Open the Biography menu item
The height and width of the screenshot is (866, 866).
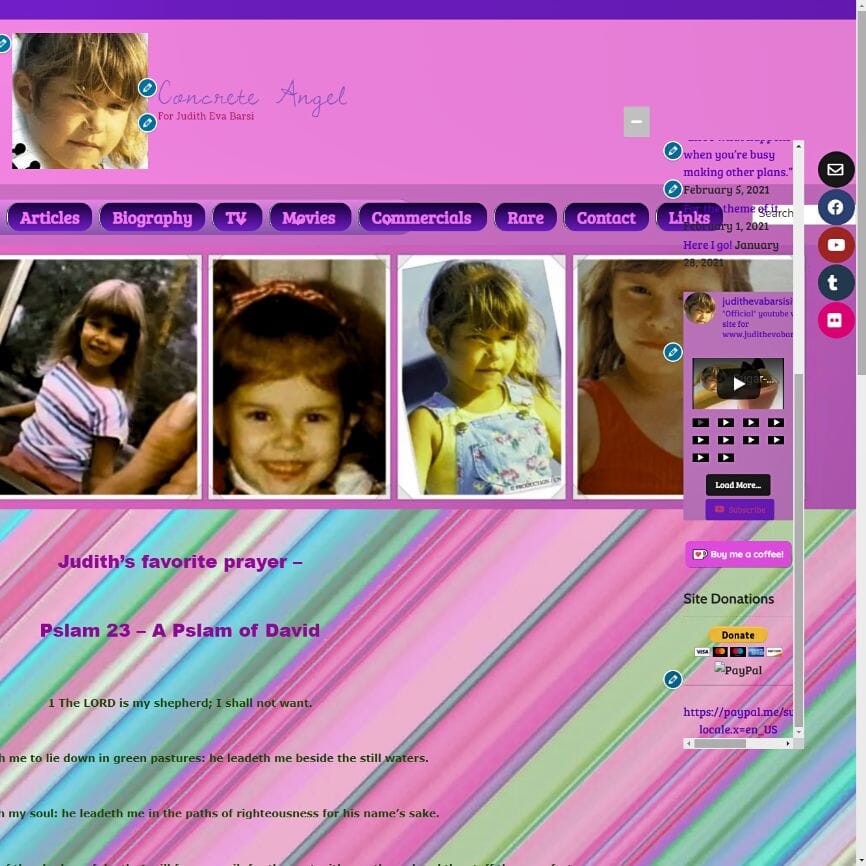[152, 218]
